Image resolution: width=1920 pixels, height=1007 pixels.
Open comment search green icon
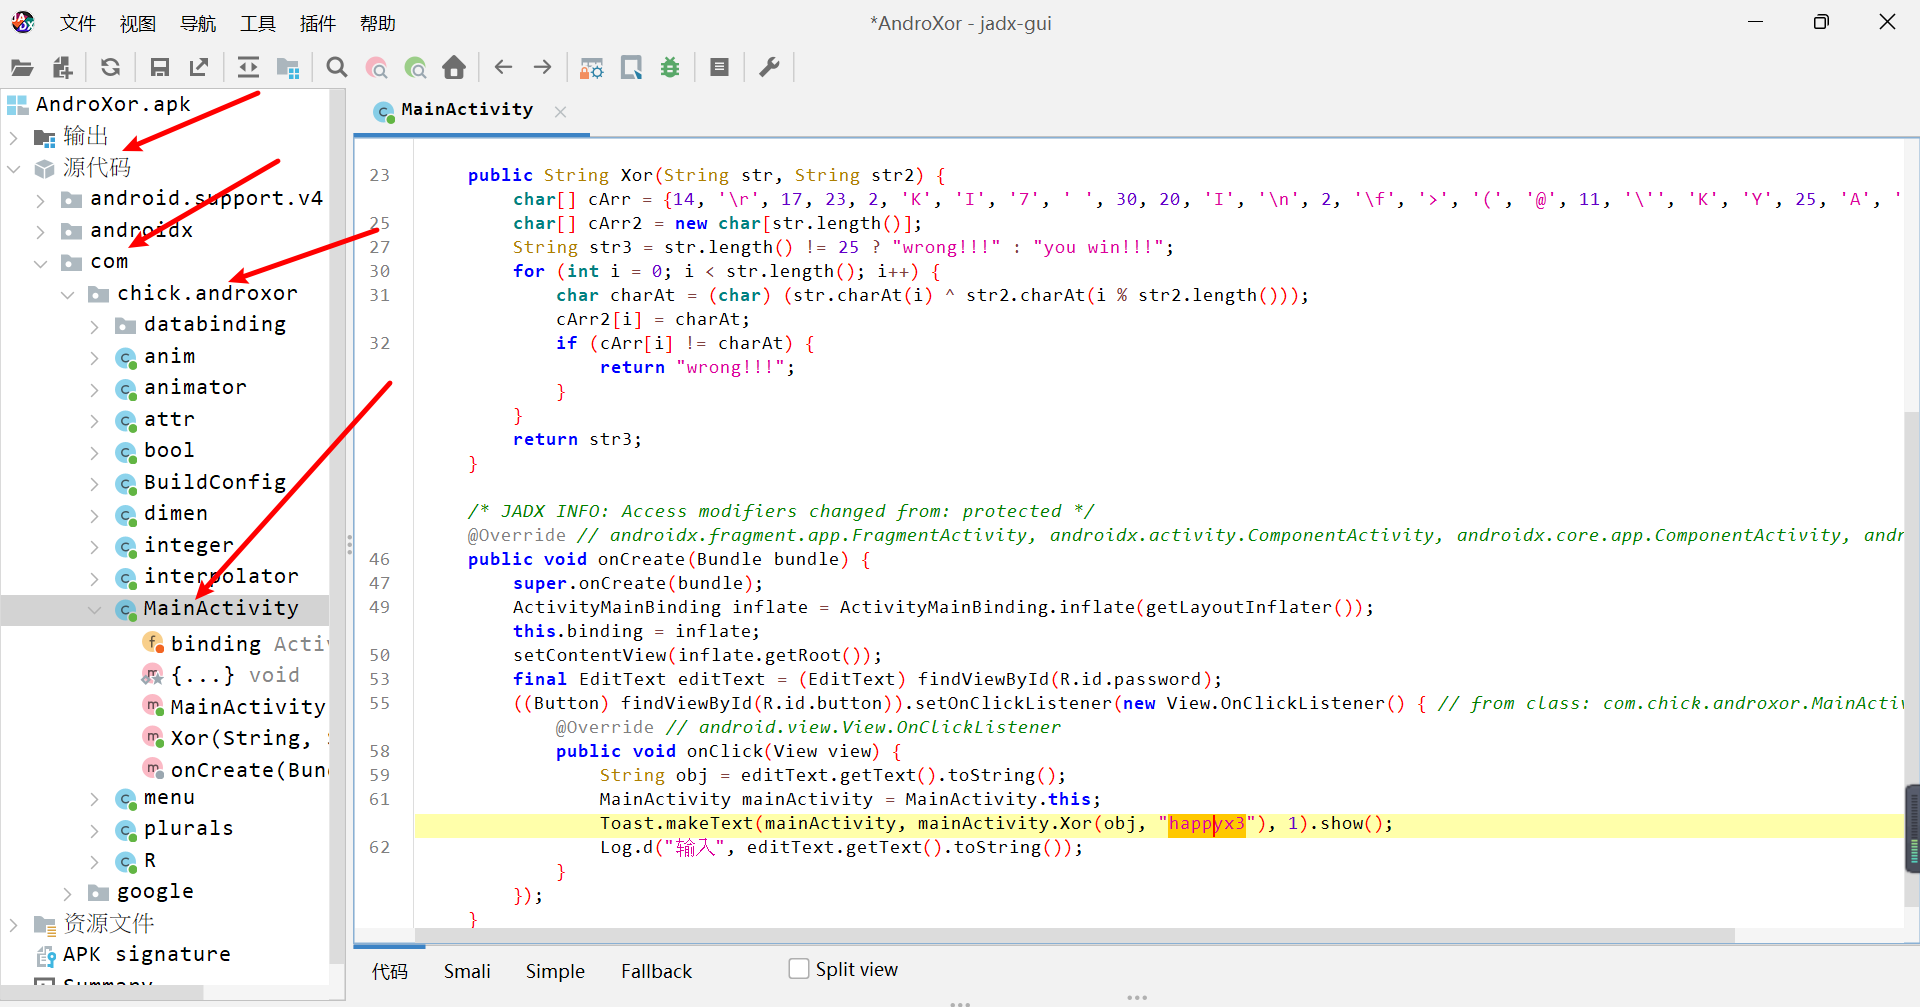point(415,68)
